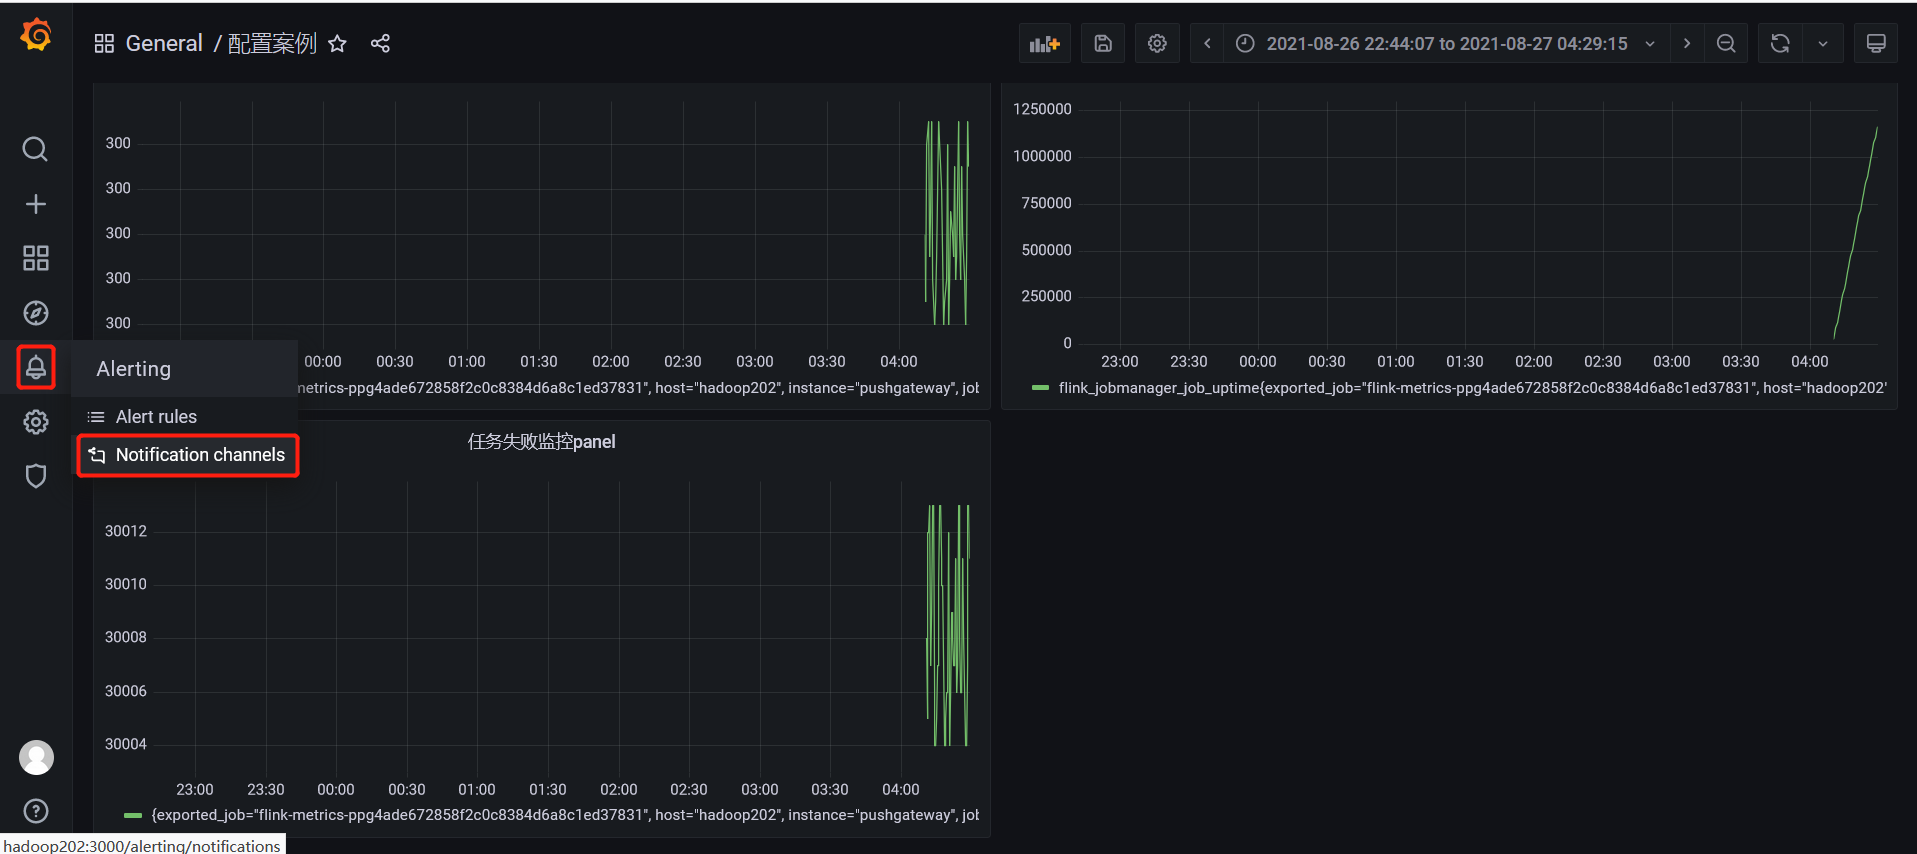Image resolution: width=1917 pixels, height=854 pixels.
Task: Open the refresh interval dropdown
Action: click(1823, 43)
